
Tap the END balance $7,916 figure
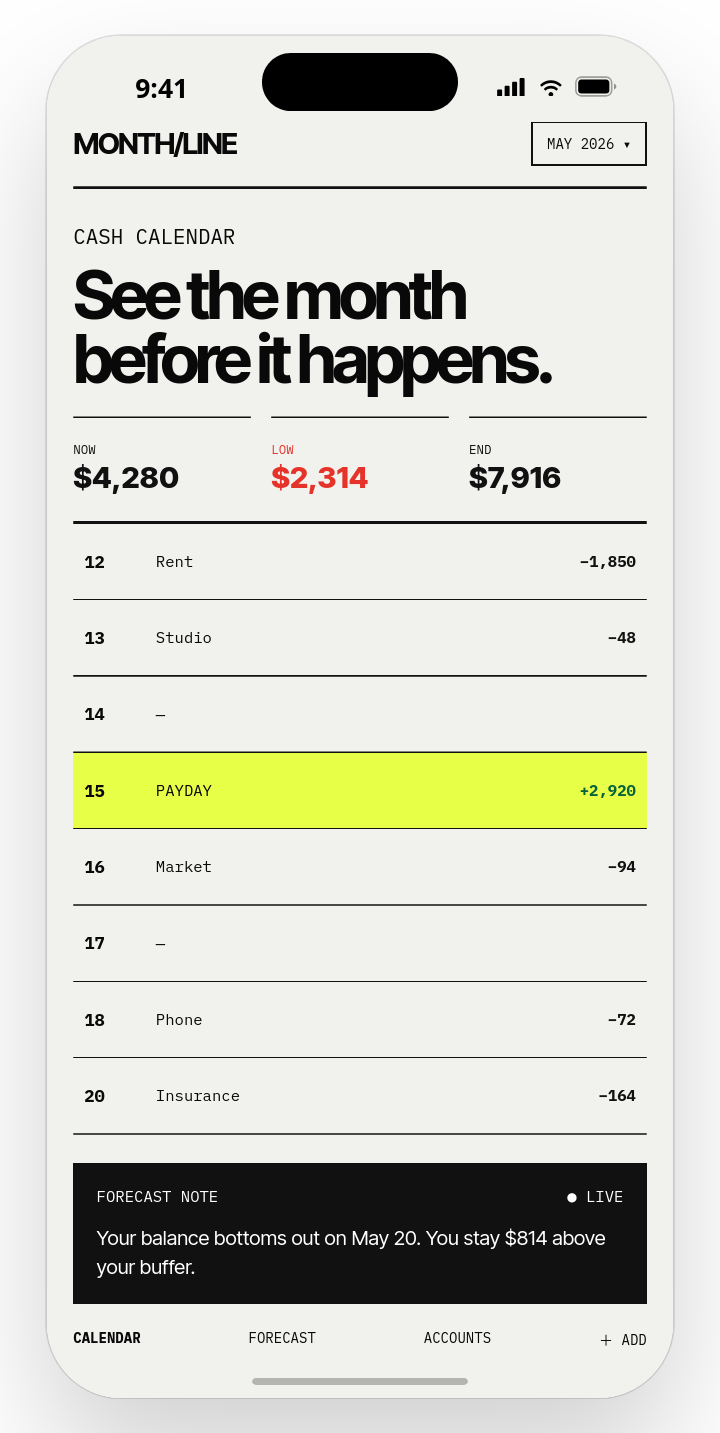515,478
